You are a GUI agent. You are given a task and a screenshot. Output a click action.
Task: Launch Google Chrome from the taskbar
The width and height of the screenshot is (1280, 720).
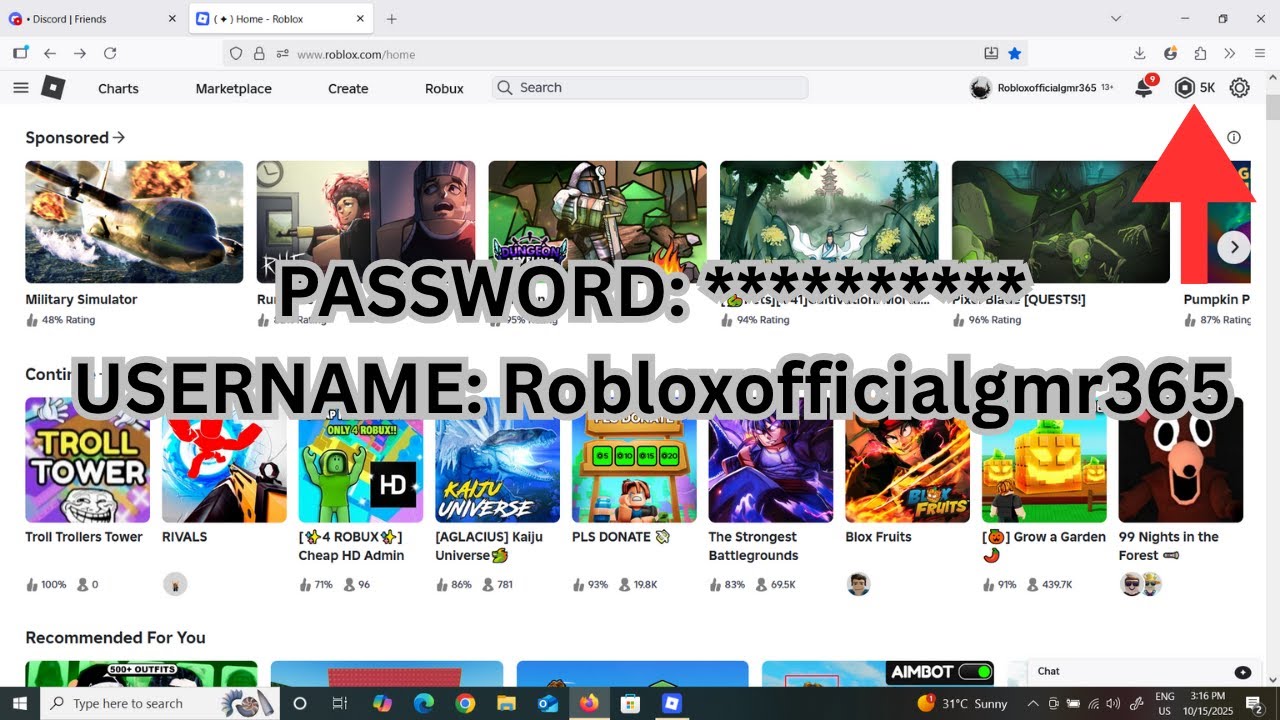pyautogui.click(x=464, y=704)
